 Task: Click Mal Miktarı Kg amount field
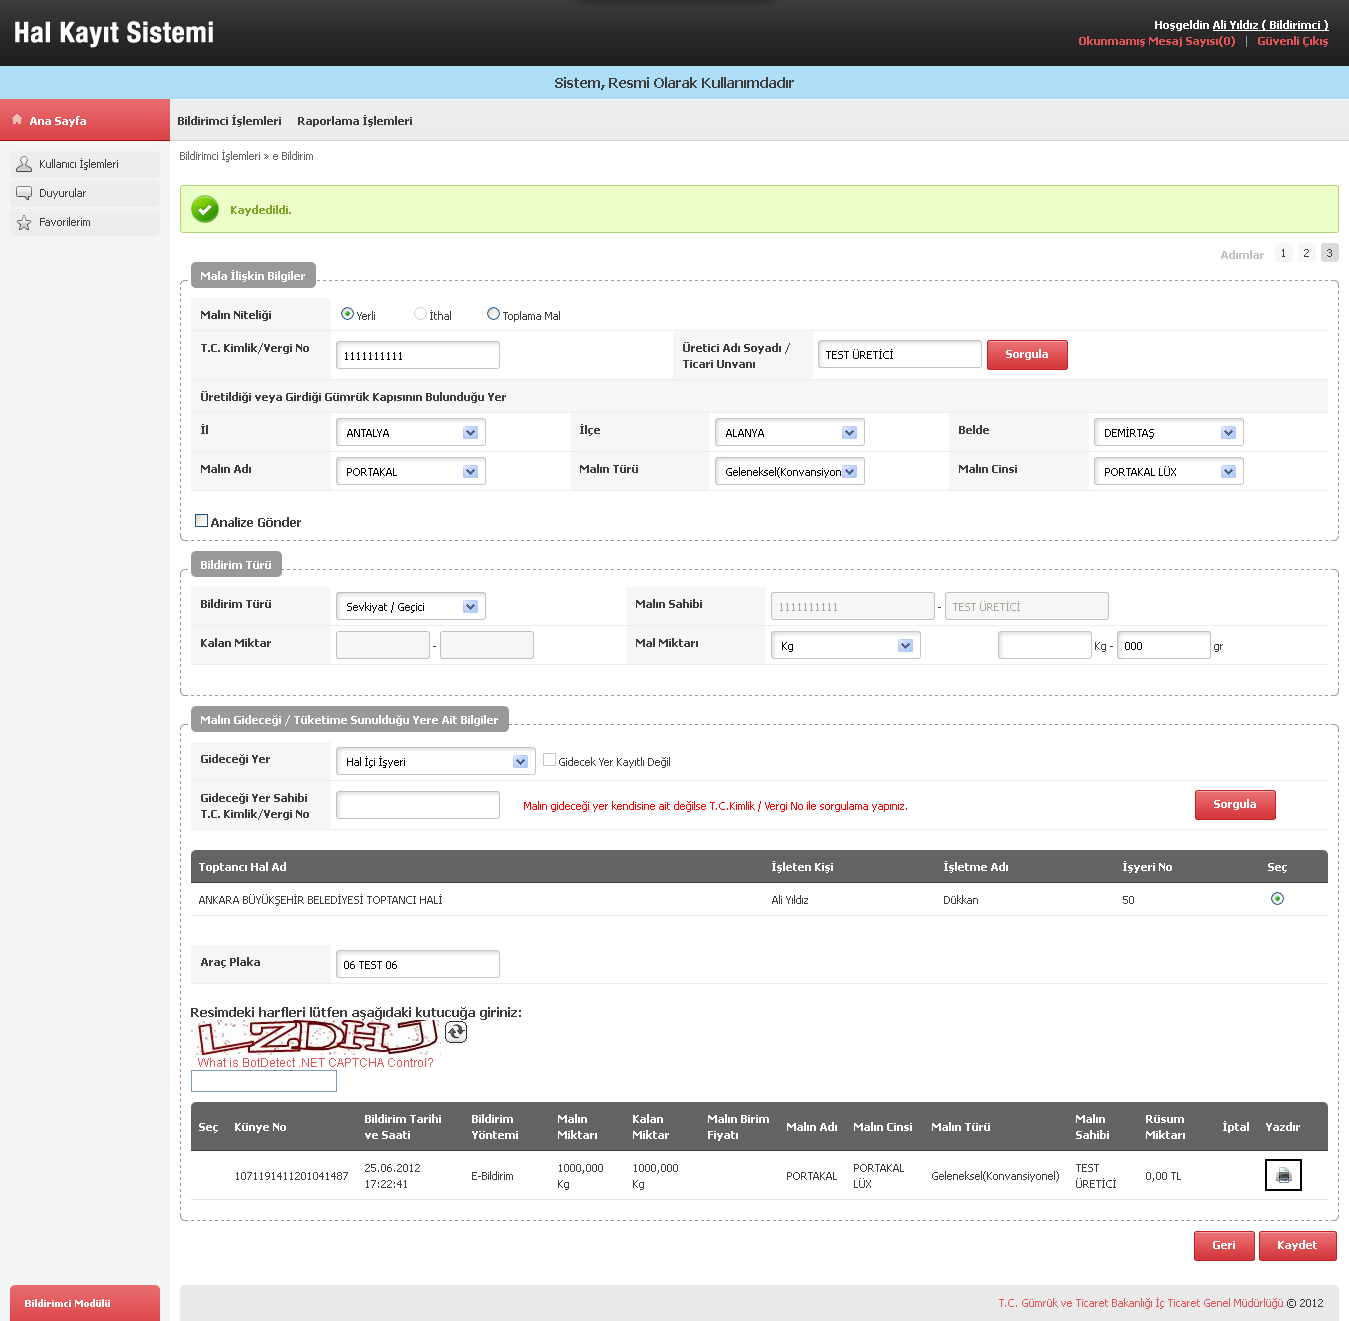pos(1045,645)
